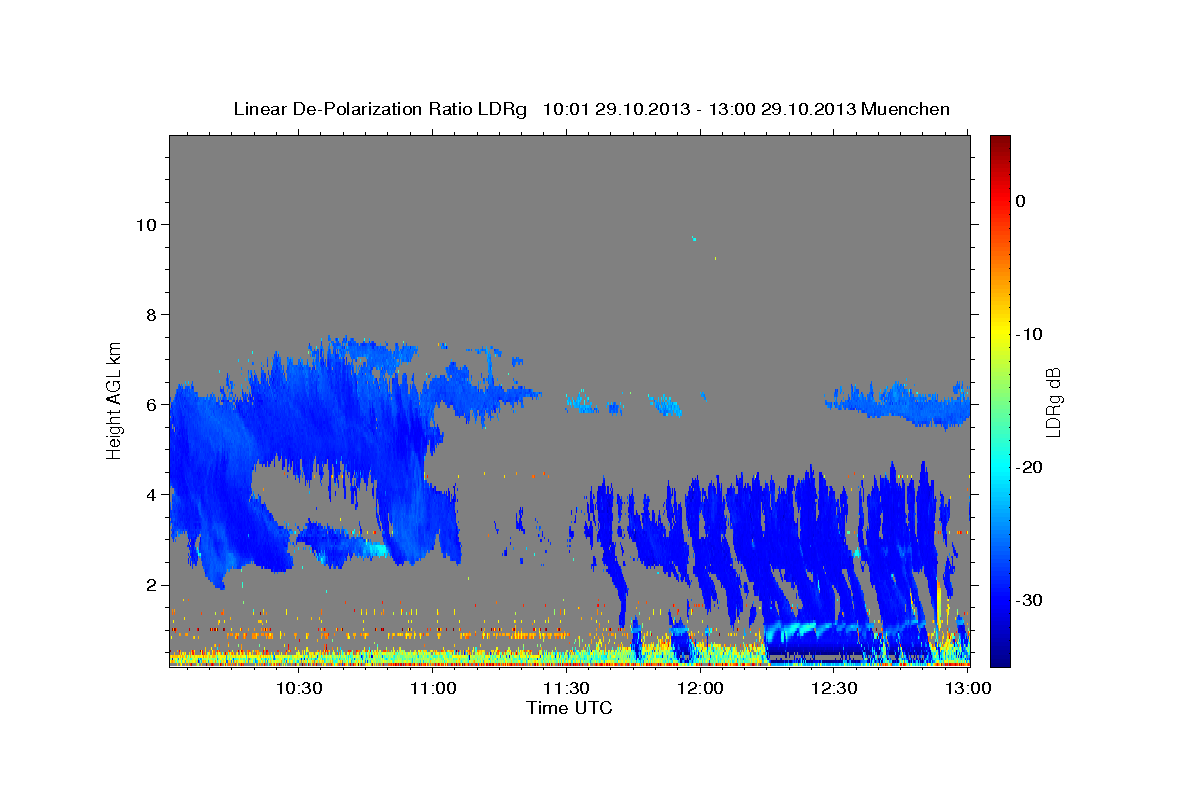Image resolution: width=1200 pixels, height=800 pixels.
Task: Click the colorbar tick label '0'
Action: [1021, 201]
